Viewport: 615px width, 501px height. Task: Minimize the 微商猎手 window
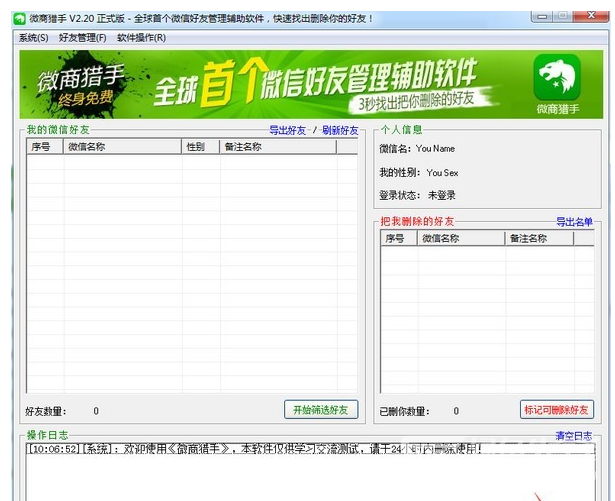coord(542,16)
